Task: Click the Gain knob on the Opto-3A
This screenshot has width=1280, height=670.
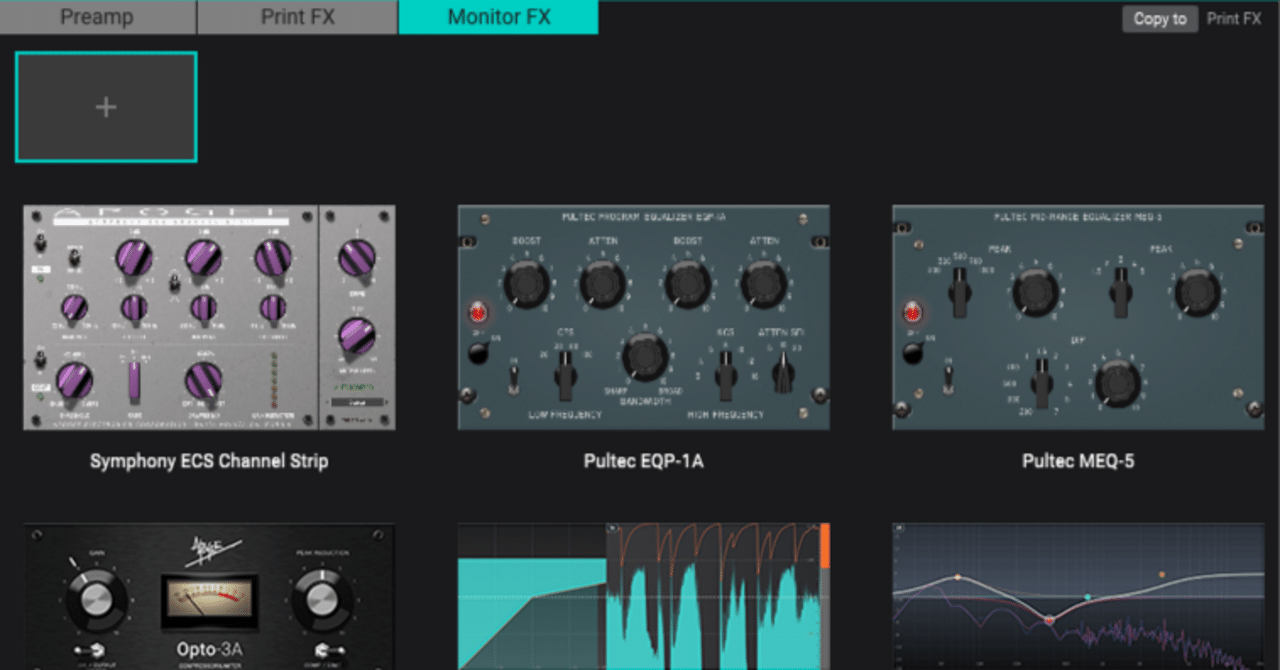Action: tap(95, 600)
